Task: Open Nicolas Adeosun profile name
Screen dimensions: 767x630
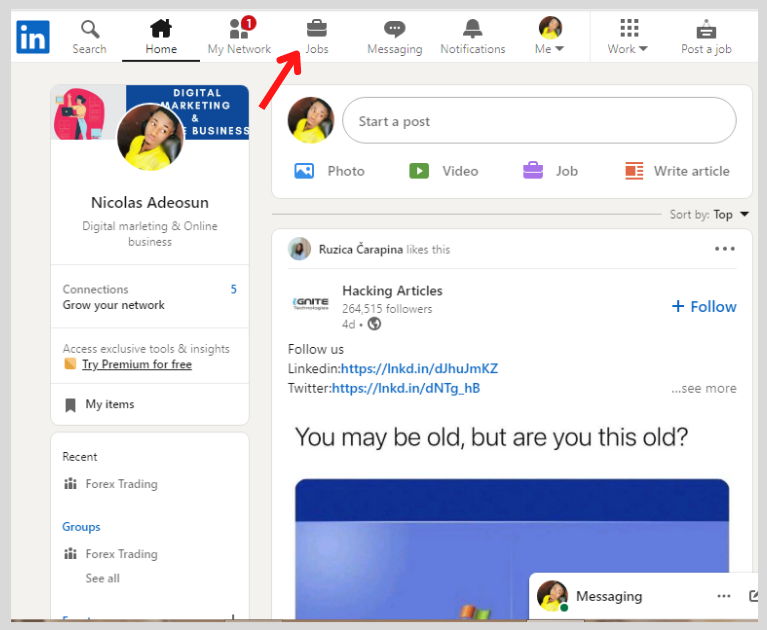Action: pos(150,202)
